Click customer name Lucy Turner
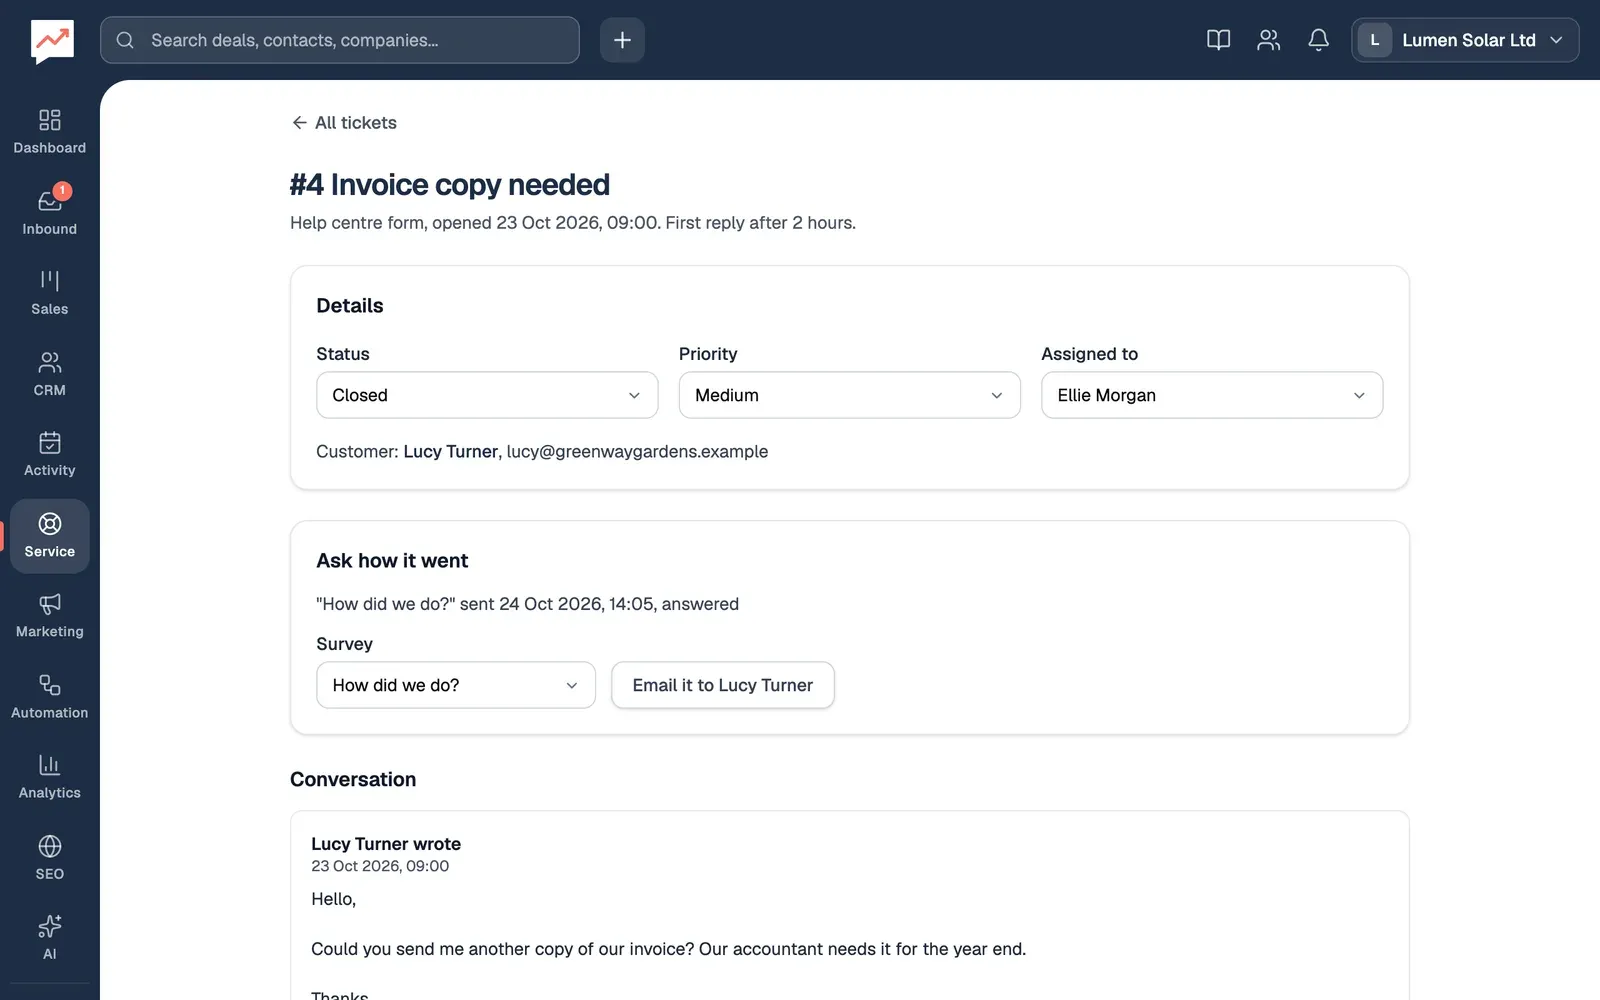The height and width of the screenshot is (1000, 1600). pyautogui.click(x=450, y=451)
